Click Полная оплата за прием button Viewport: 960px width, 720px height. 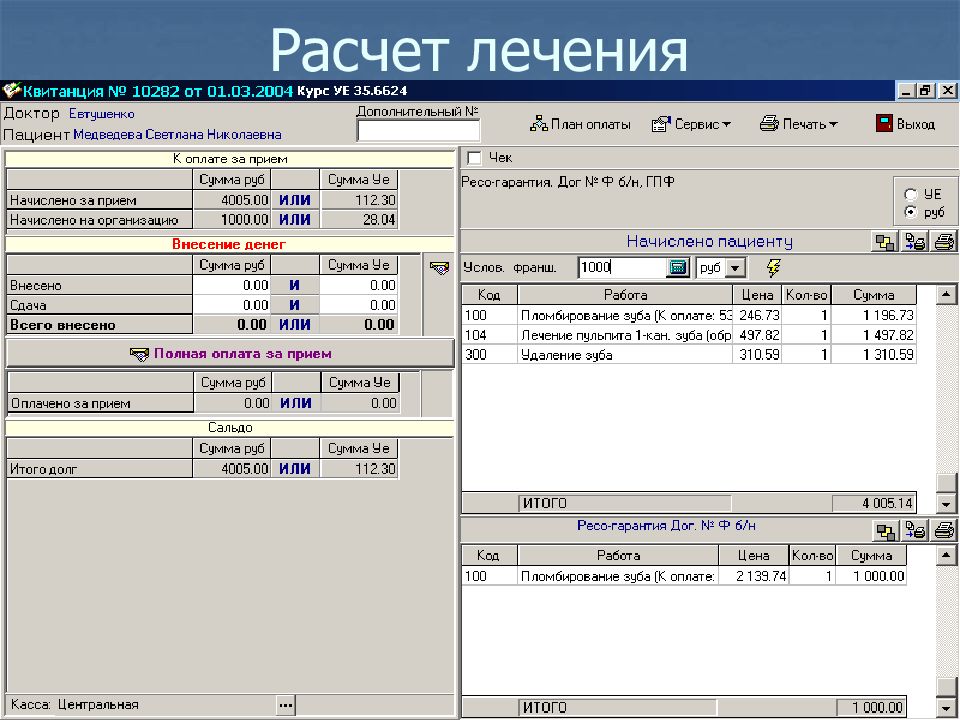tap(230, 354)
